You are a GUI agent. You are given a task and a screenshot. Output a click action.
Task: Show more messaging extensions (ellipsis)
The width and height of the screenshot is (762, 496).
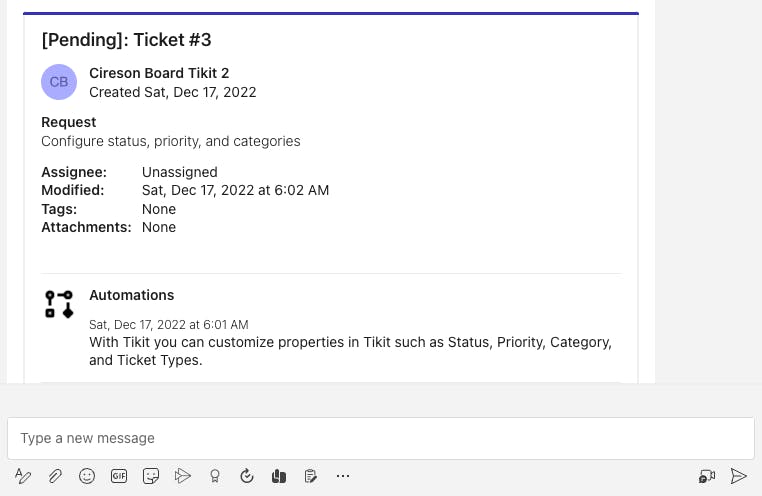point(343,476)
